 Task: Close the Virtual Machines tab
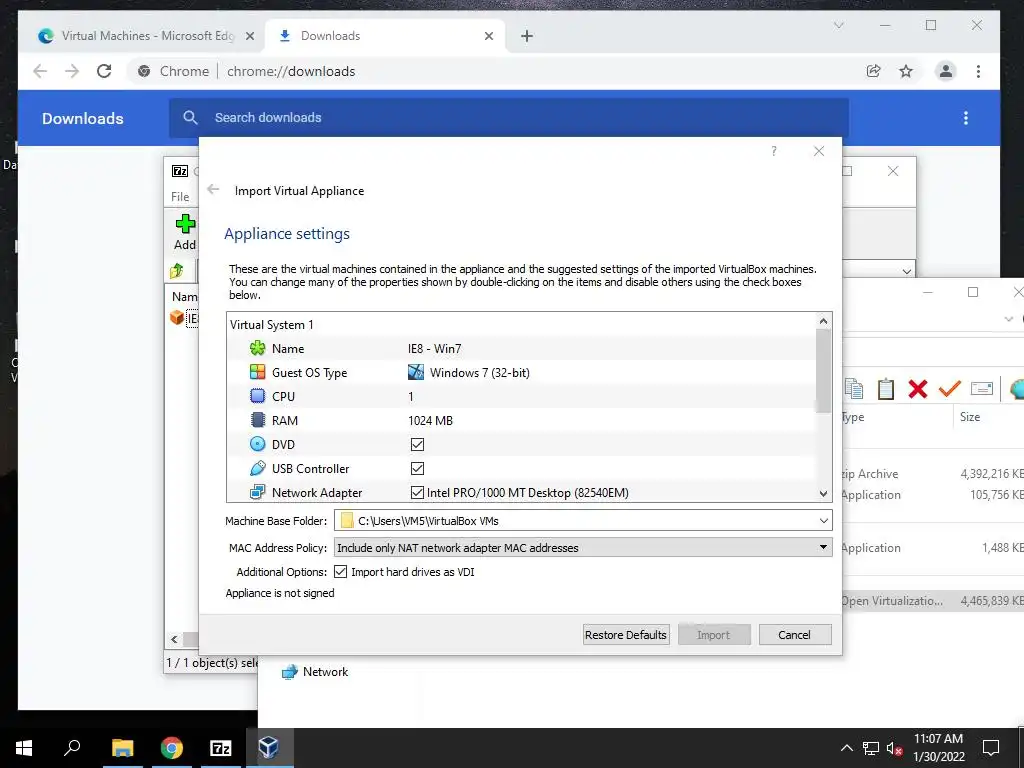(249, 36)
